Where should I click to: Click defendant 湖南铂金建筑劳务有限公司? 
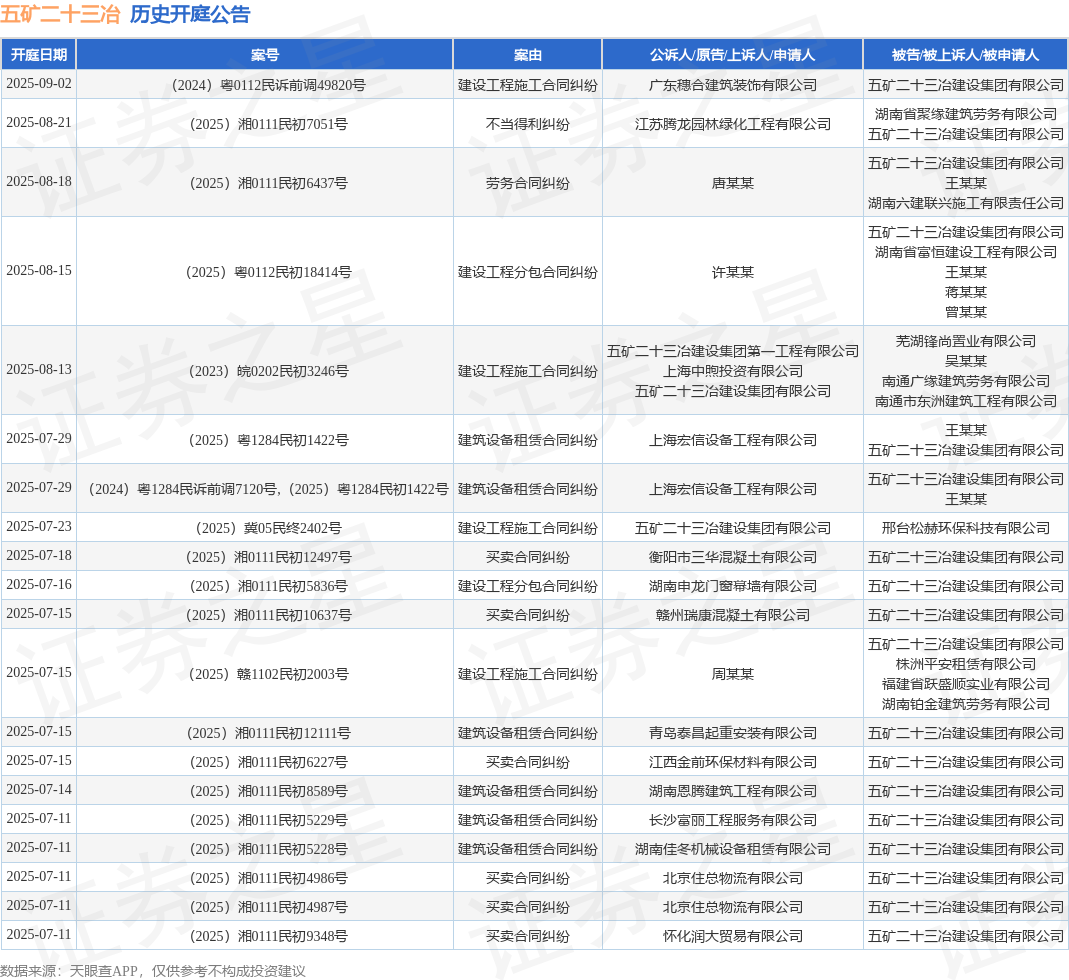[966, 704]
